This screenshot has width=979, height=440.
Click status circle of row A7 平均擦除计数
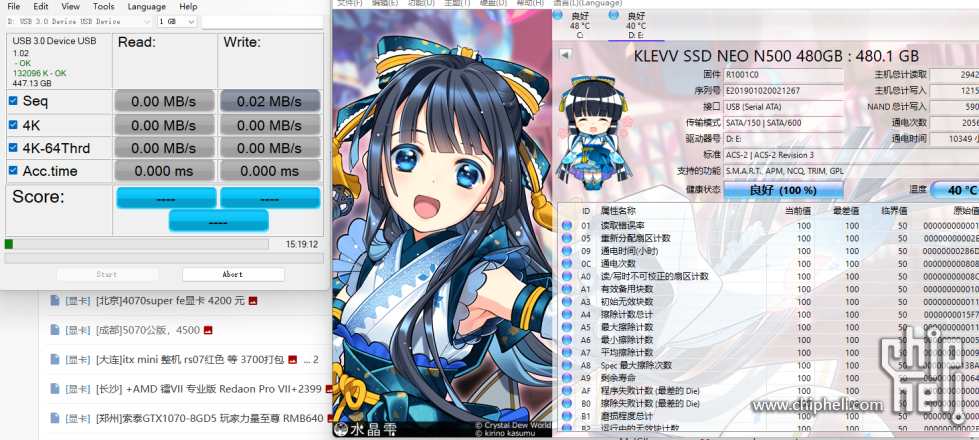pyautogui.click(x=567, y=353)
